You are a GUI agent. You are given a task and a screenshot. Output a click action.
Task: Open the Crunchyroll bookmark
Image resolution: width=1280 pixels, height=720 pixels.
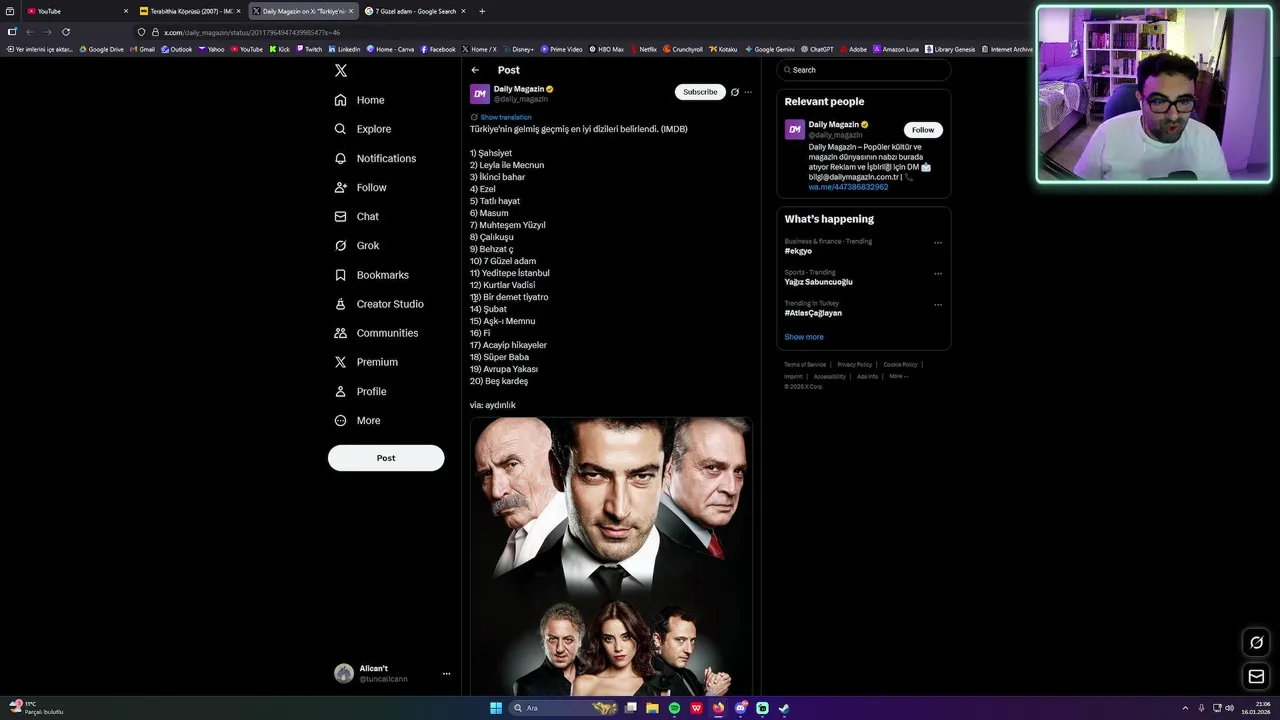click(x=683, y=49)
